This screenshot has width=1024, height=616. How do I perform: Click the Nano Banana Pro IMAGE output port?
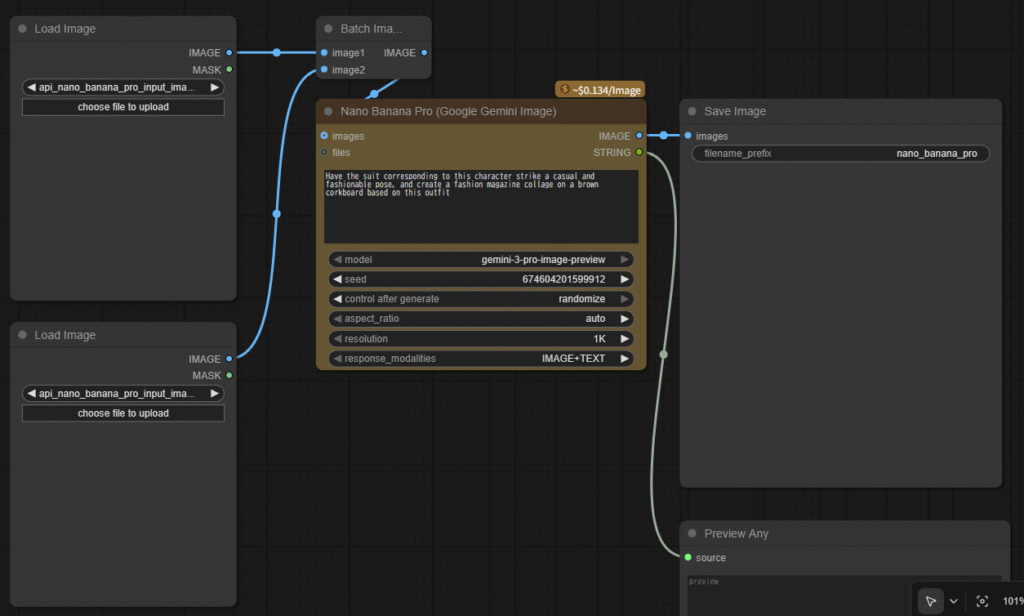pyautogui.click(x=639, y=135)
